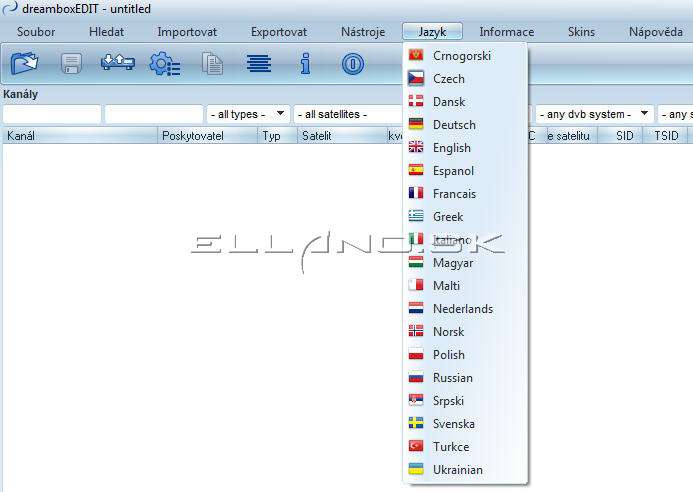Viewport: 693px width, 492px height.
Task: Click the power circle toolbar icon
Action: click(353, 64)
